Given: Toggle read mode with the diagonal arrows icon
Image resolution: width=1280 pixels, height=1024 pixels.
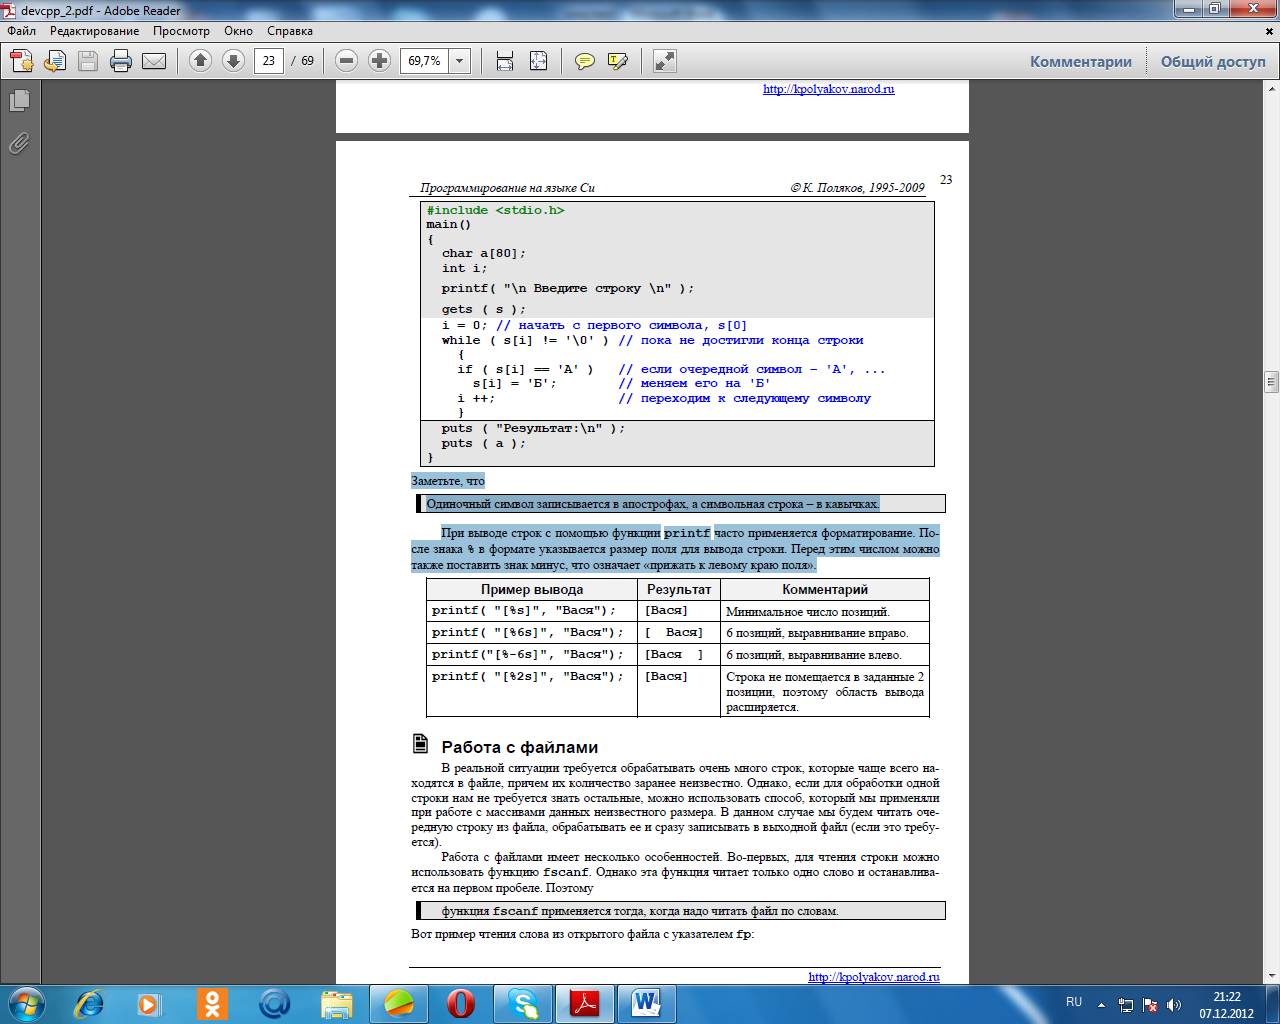Looking at the screenshot, I should 665,61.
